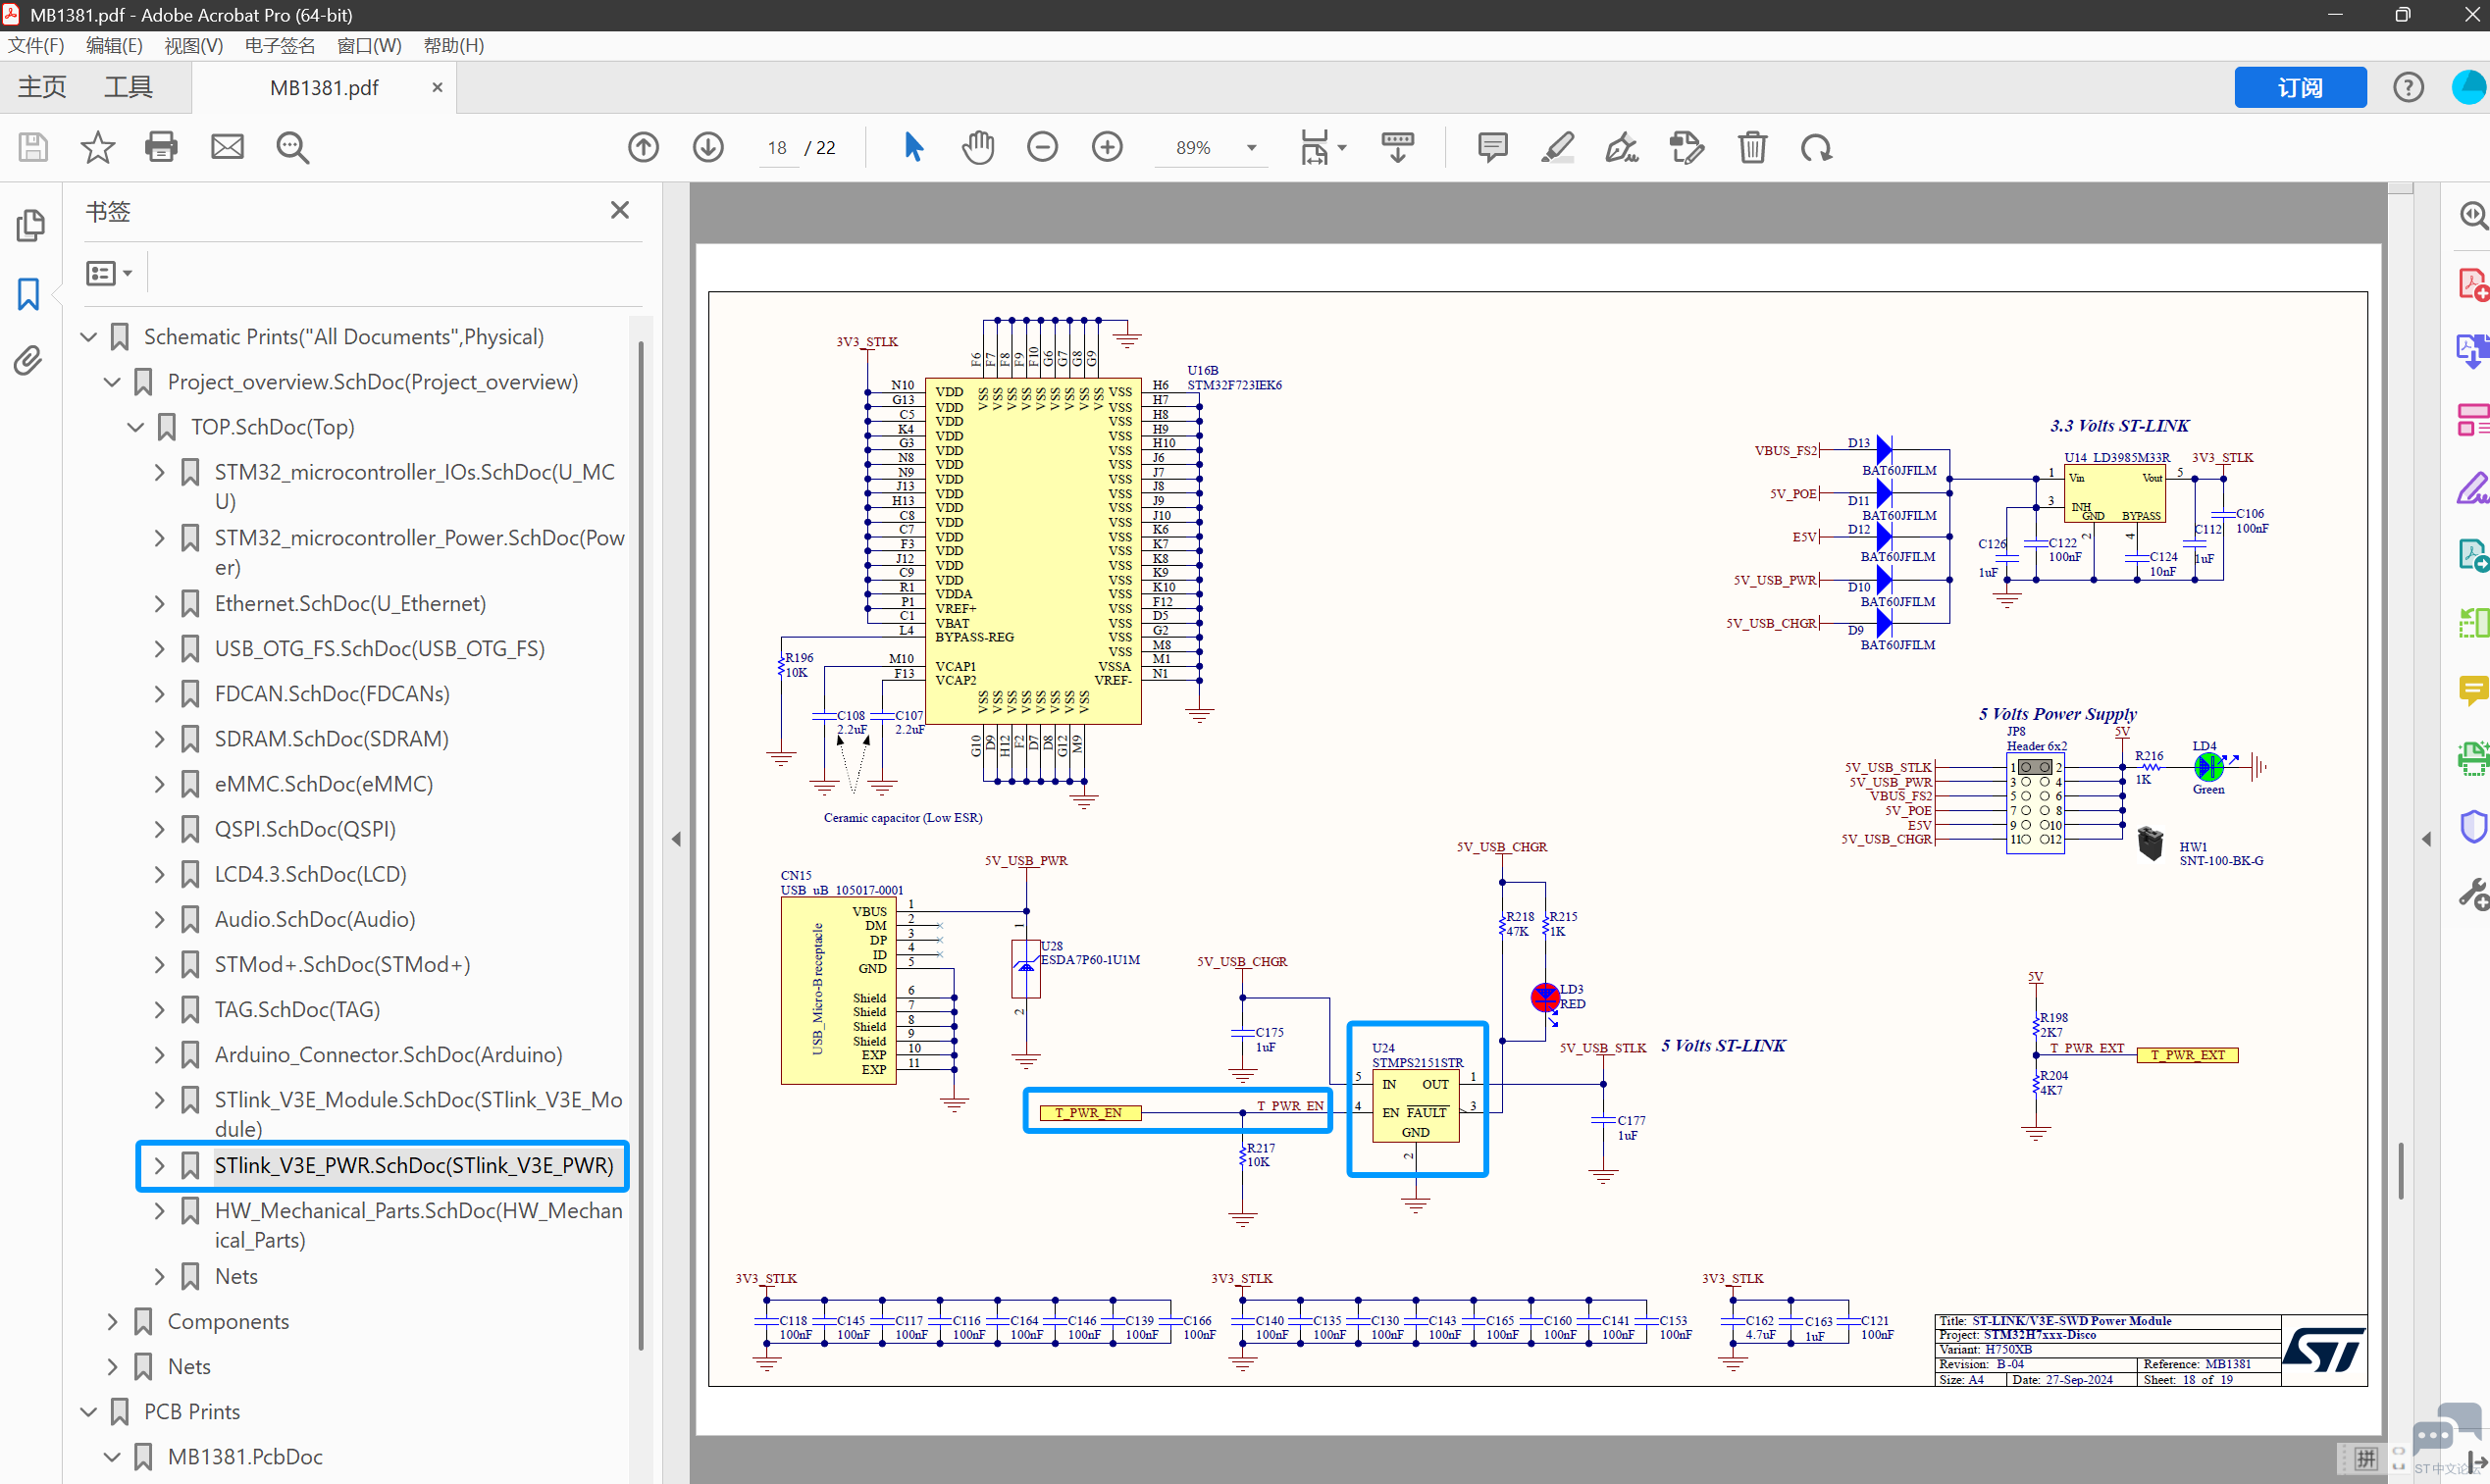Open the comment tool in right pane
Viewport: 2490px width, 1484px height.
click(x=2473, y=690)
